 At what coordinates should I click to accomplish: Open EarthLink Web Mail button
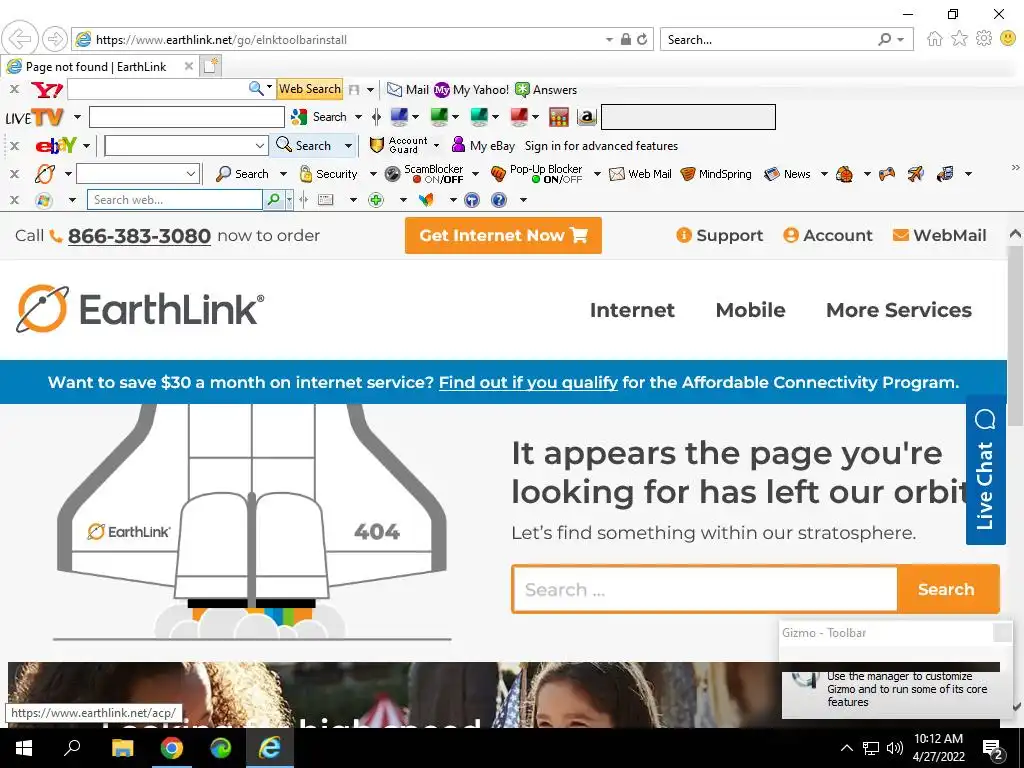click(640, 174)
